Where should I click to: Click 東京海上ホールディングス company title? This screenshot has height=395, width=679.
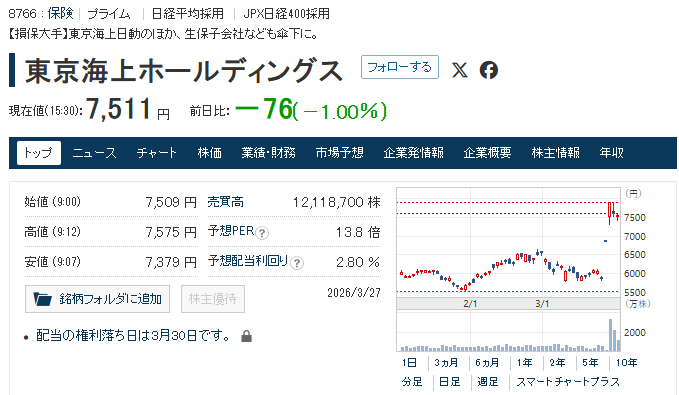click(184, 71)
